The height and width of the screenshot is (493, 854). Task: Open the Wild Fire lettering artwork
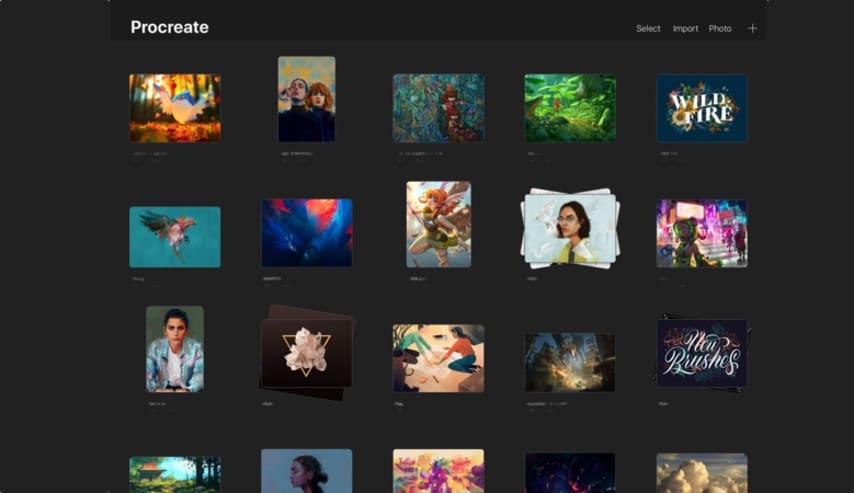click(701, 108)
